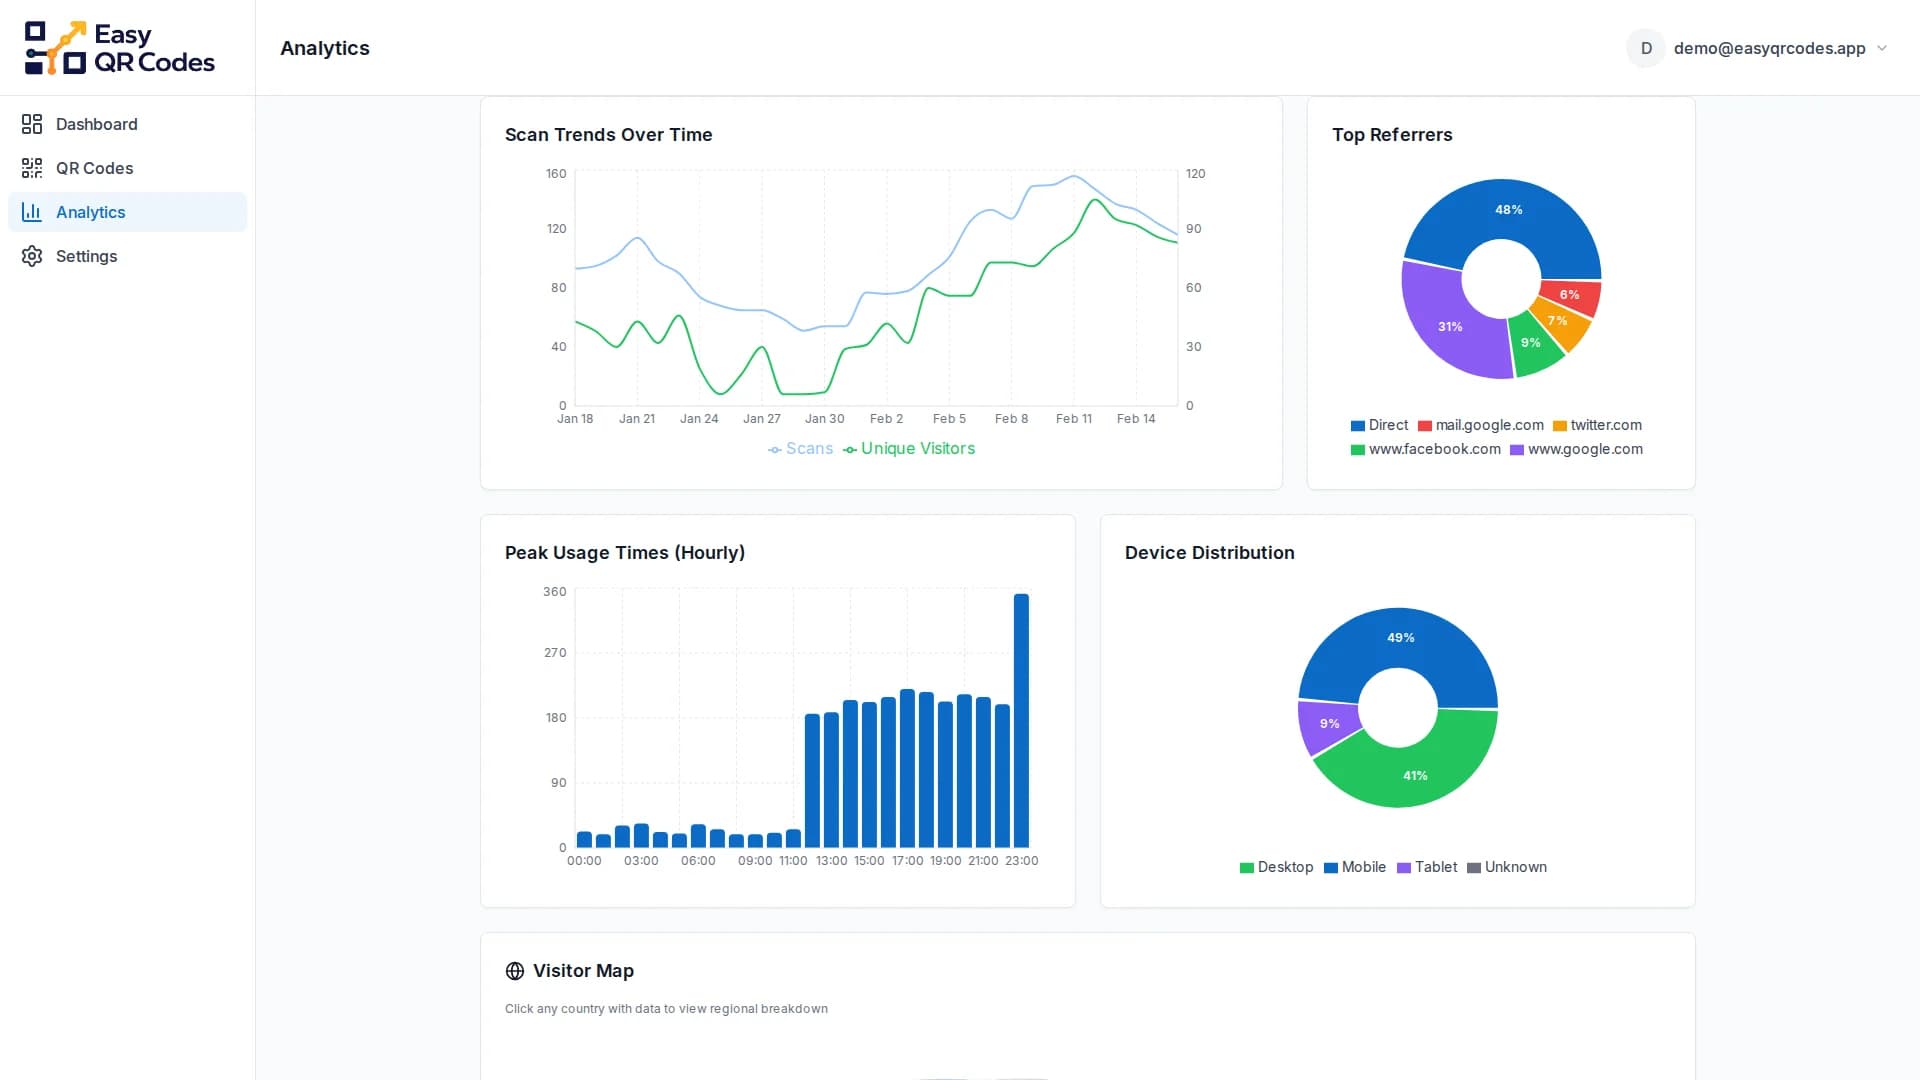Open Settings from the sidebar
The width and height of the screenshot is (1920, 1080).
pyautogui.click(x=127, y=256)
